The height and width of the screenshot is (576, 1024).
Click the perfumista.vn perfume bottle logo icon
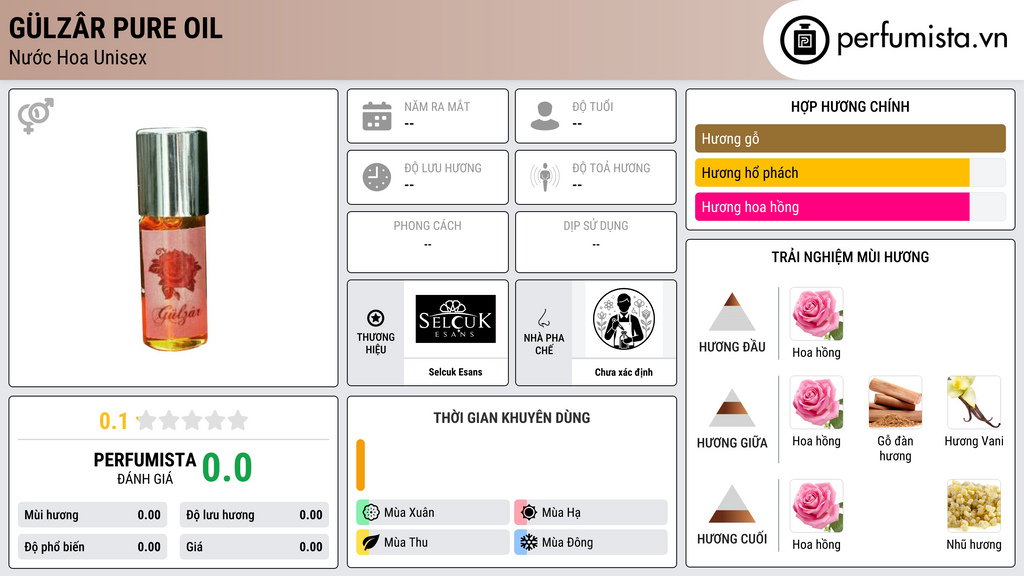[x=804, y=40]
